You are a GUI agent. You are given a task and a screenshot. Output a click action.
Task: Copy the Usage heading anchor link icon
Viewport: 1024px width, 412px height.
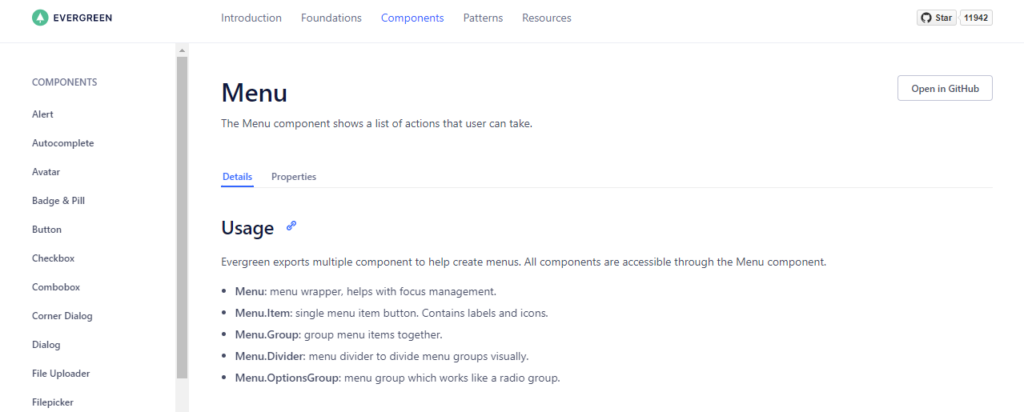(x=291, y=226)
